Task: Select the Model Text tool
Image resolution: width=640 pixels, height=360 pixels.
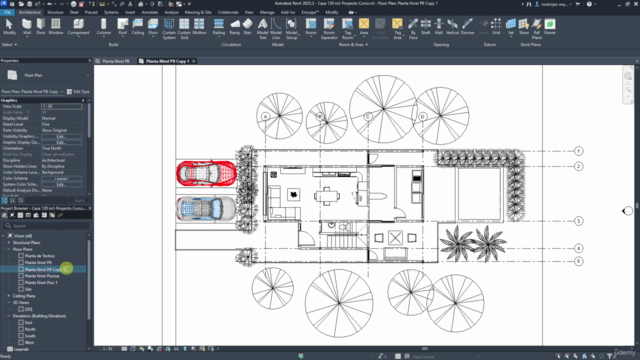Action: tap(262, 29)
